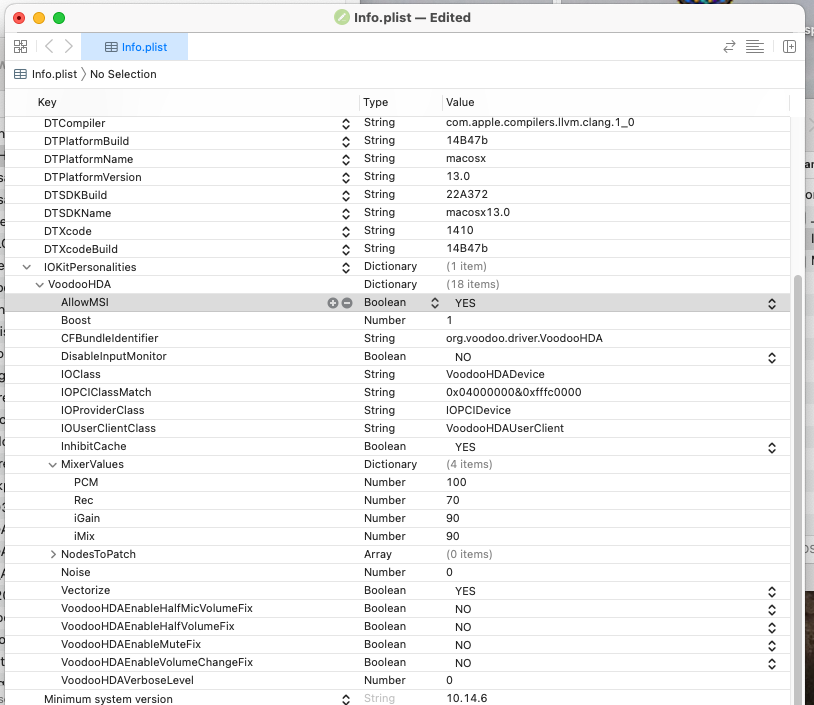Click the Value column header
Viewport: 814px width, 705px height.
coord(460,102)
